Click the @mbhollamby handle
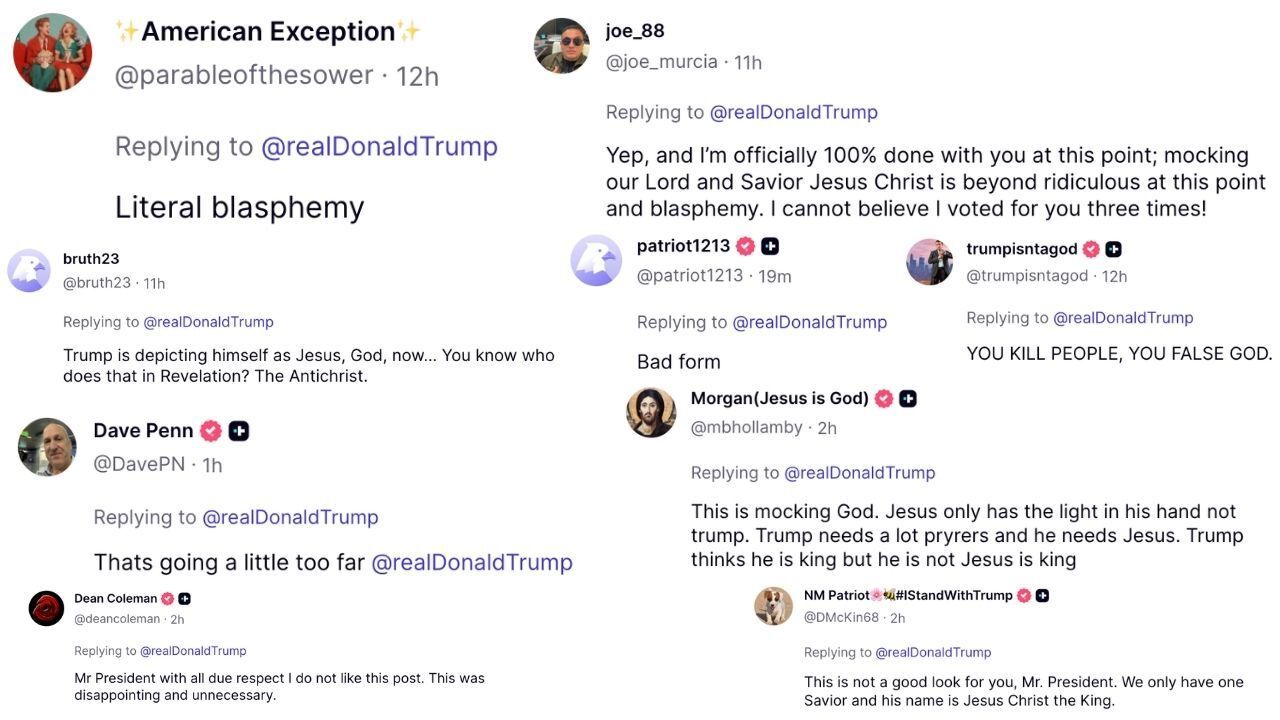The width and height of the screenshot is (1280, 720). pyautogui.click(x=747, y=428)
